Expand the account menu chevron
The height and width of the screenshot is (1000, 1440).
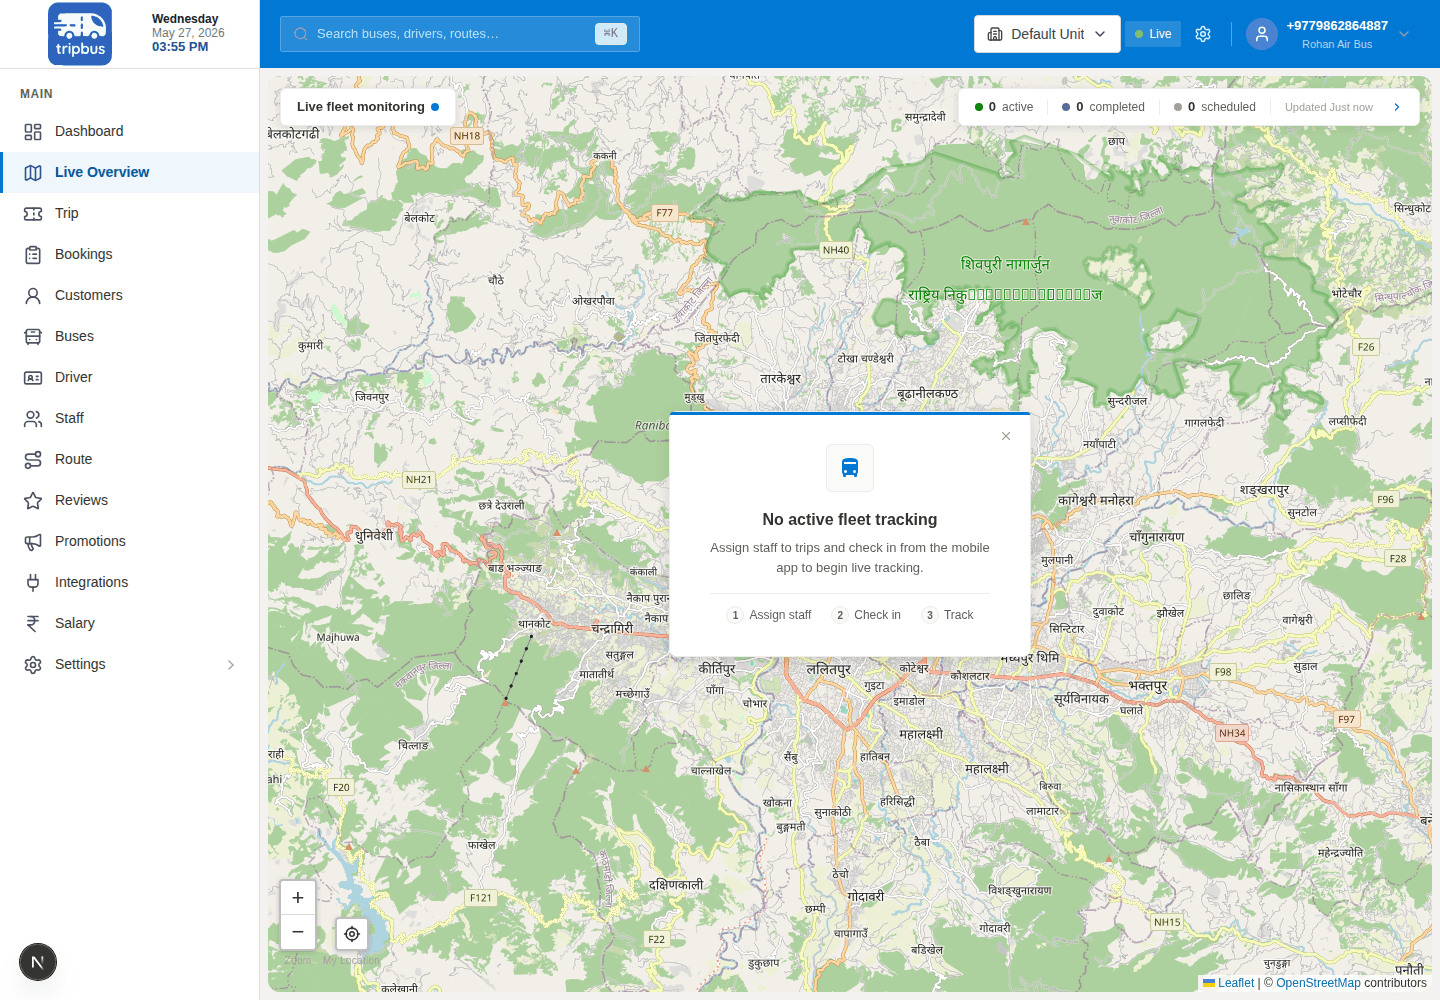click(1404, 34)
